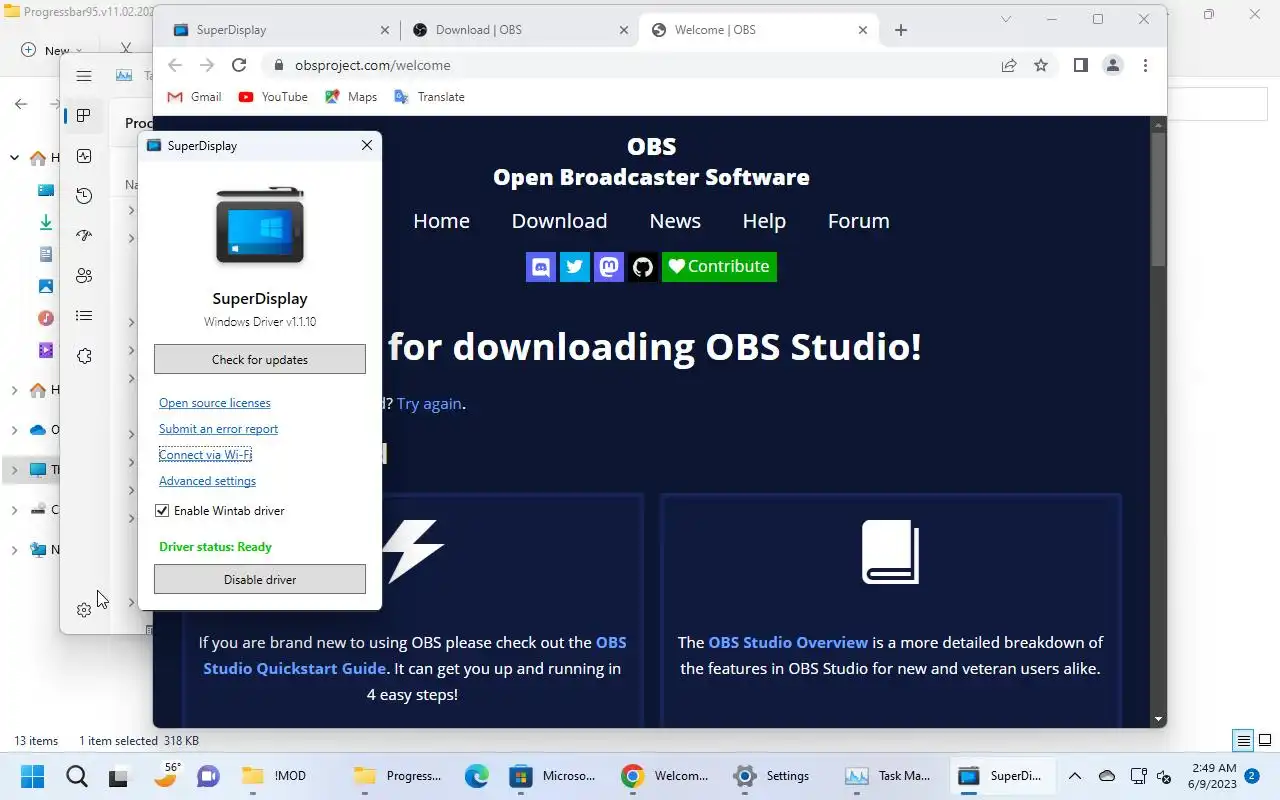Expand This PC node in File Explorer
Screen dimensions: 1280x800
(x=15, y=470)
